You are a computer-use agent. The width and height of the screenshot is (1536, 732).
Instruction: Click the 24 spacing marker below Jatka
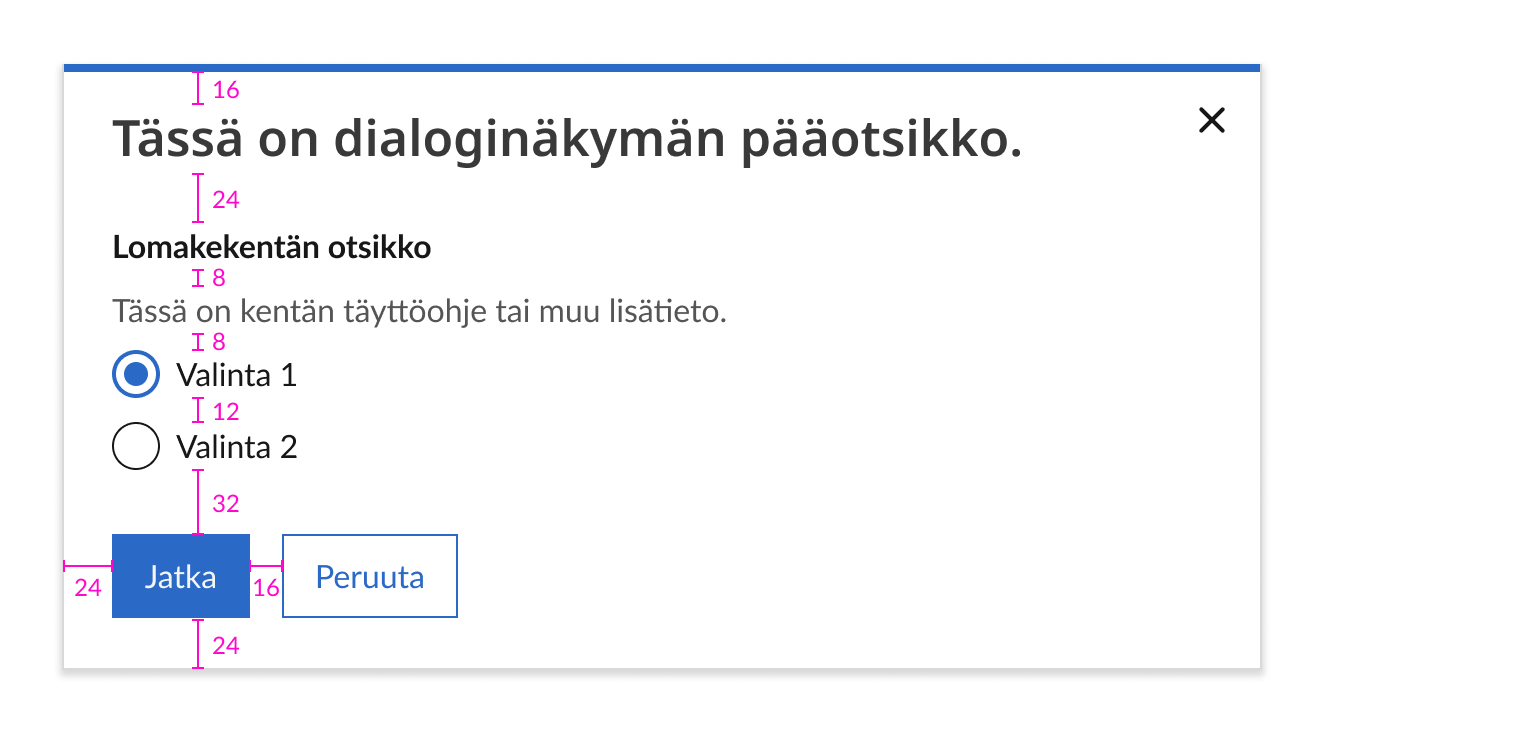(x=225, y=645)
